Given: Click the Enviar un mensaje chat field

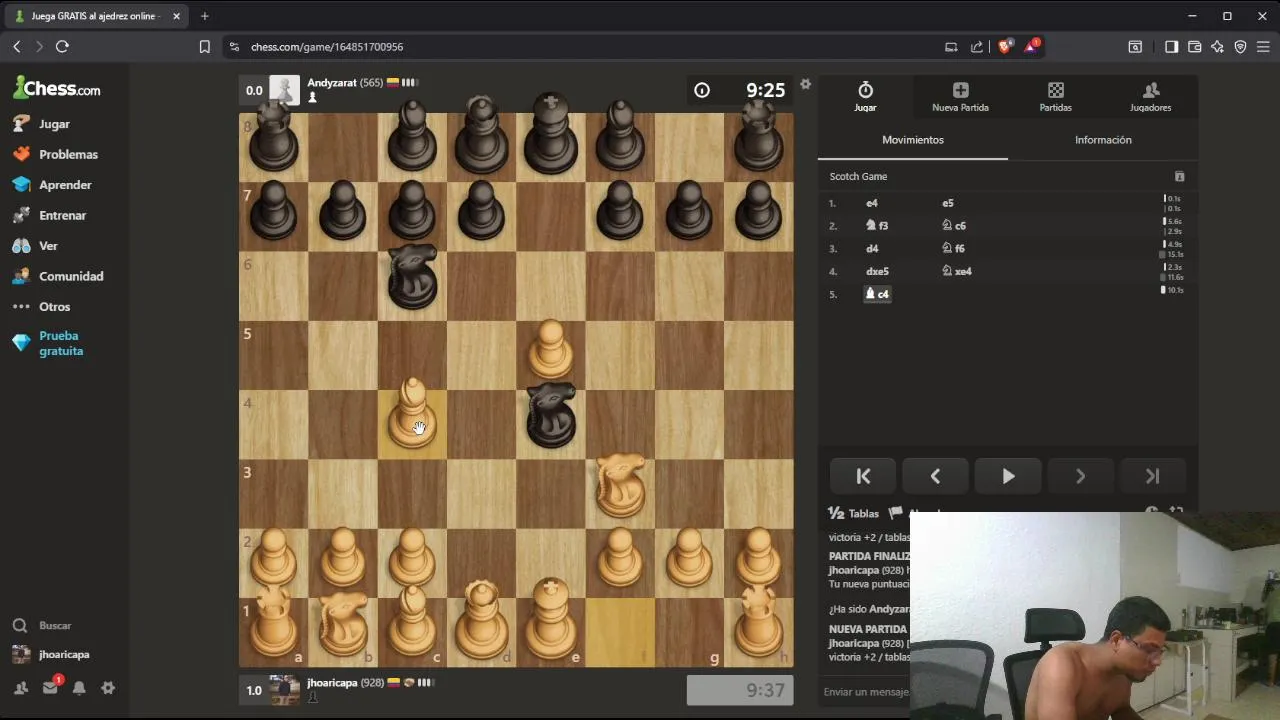Looking at the screenshot, I should 866,691.
